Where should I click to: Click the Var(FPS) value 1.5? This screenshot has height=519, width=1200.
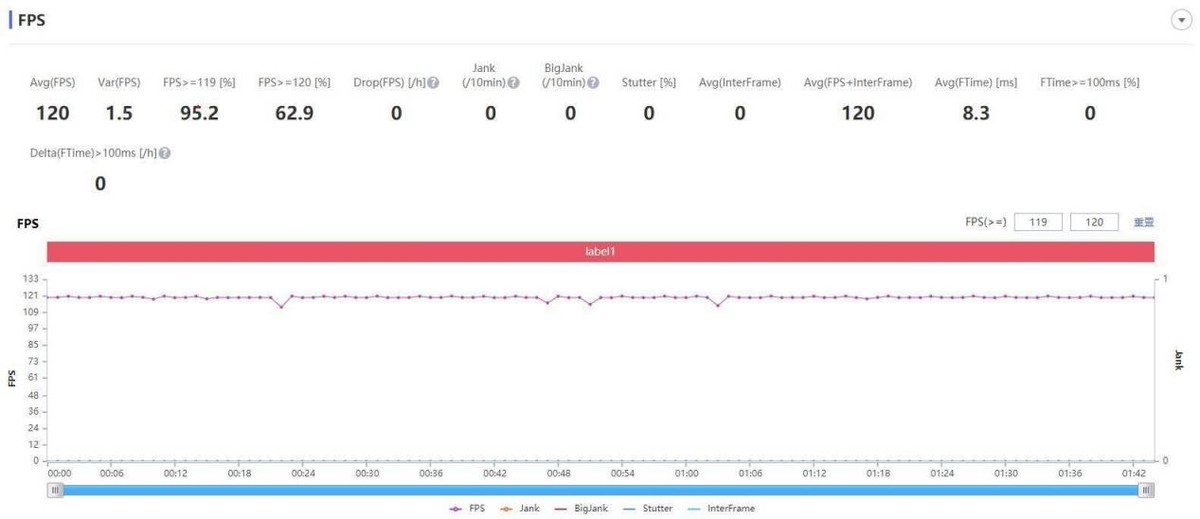click(x=119, y=113)
